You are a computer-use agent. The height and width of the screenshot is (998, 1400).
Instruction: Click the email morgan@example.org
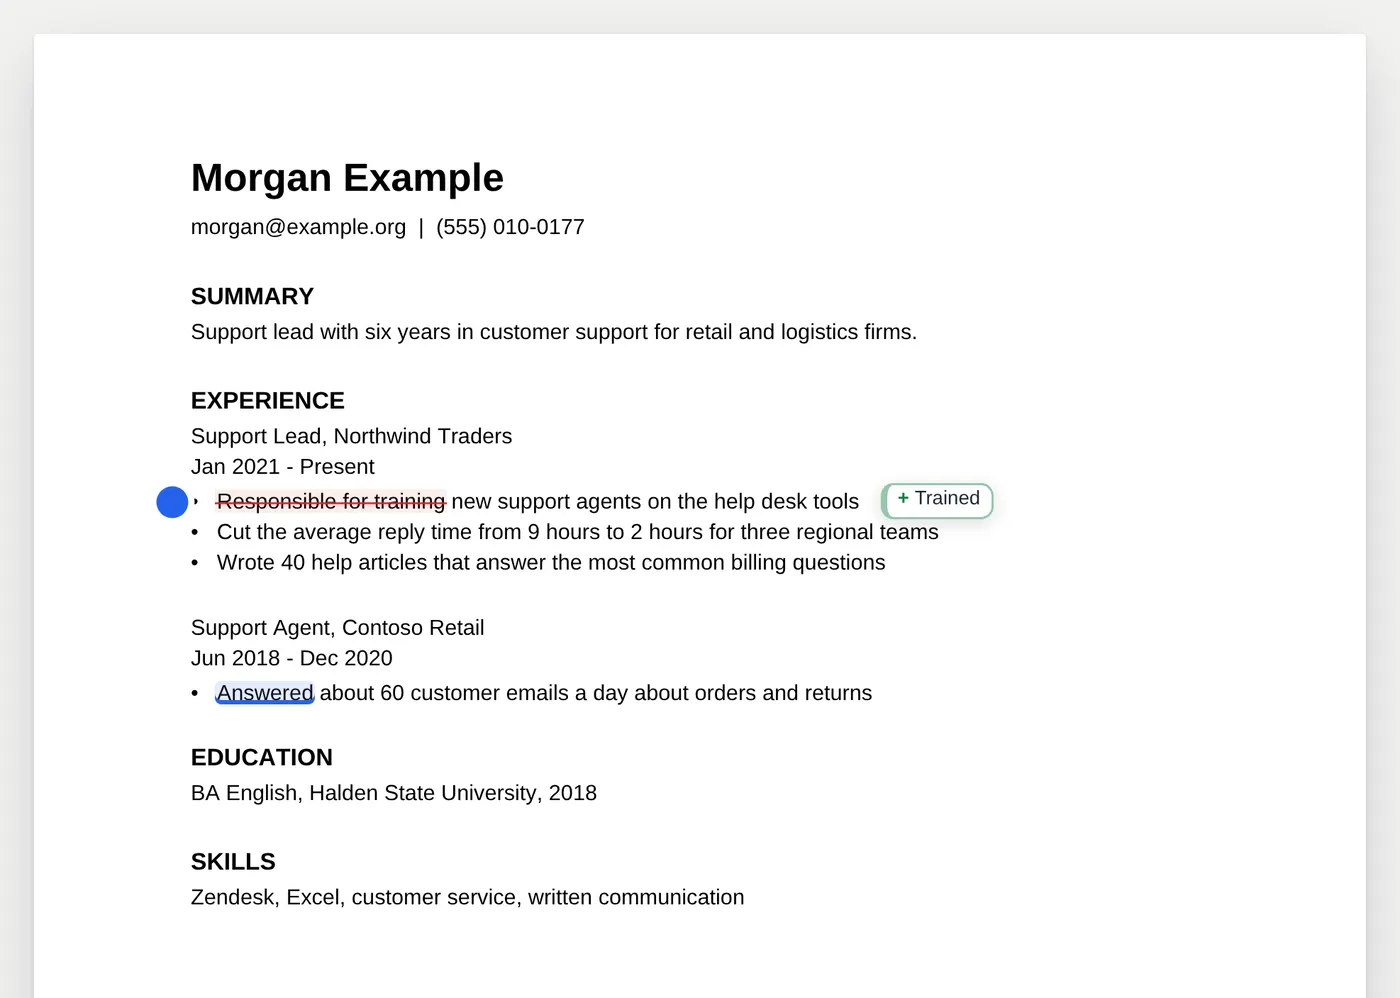298,227
